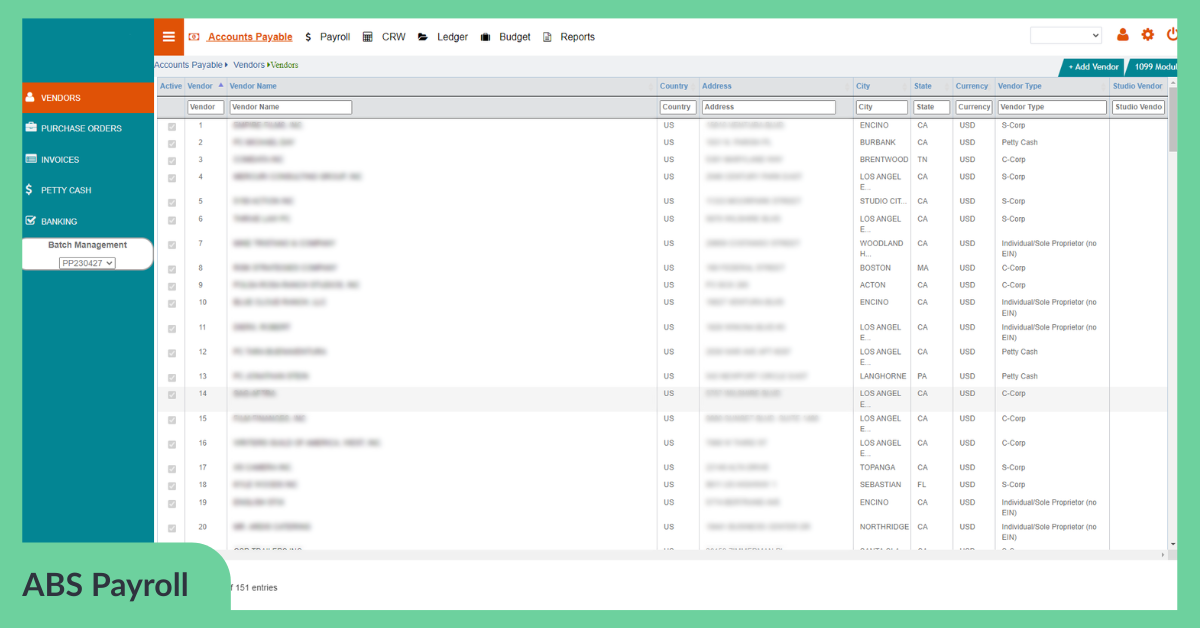The width and height of the screenshot is (1200, 628).
Task: Click the Vendor number filter field
Action: coord(206,107)
